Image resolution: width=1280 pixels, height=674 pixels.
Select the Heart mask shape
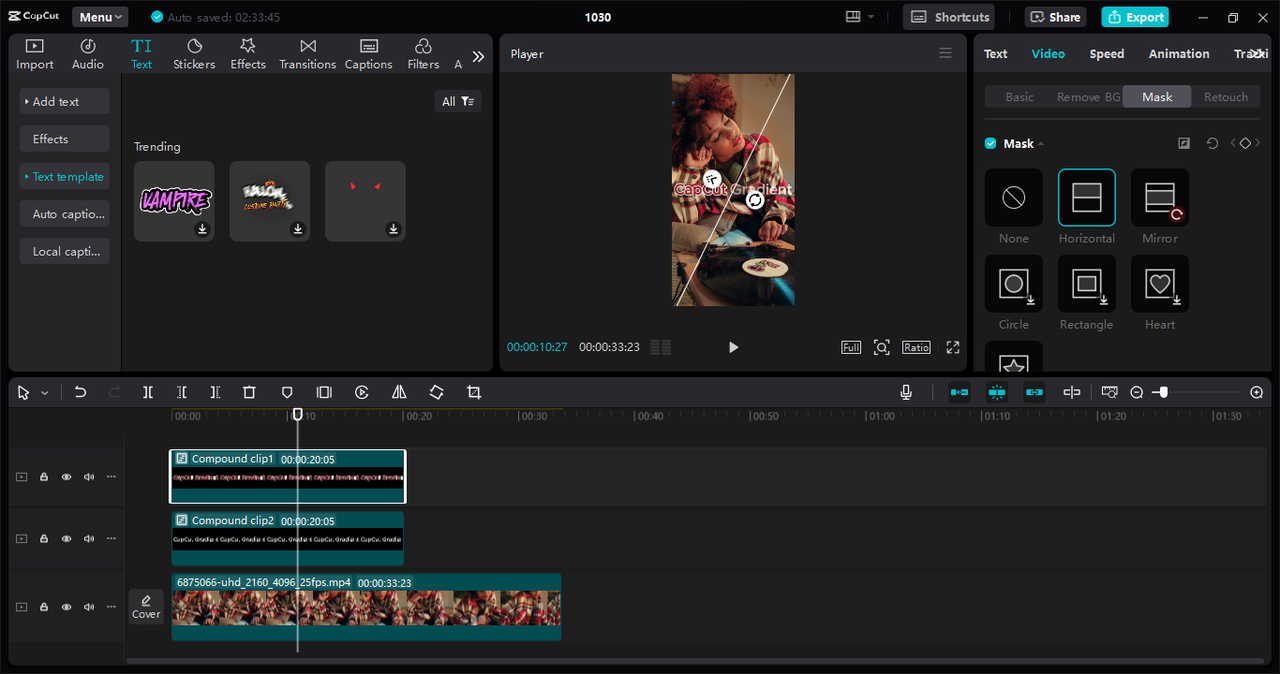tap(1160, 285)
